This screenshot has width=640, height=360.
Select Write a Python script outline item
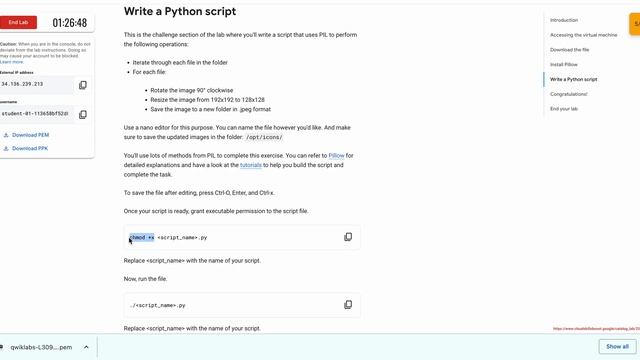tap(573, 79)
